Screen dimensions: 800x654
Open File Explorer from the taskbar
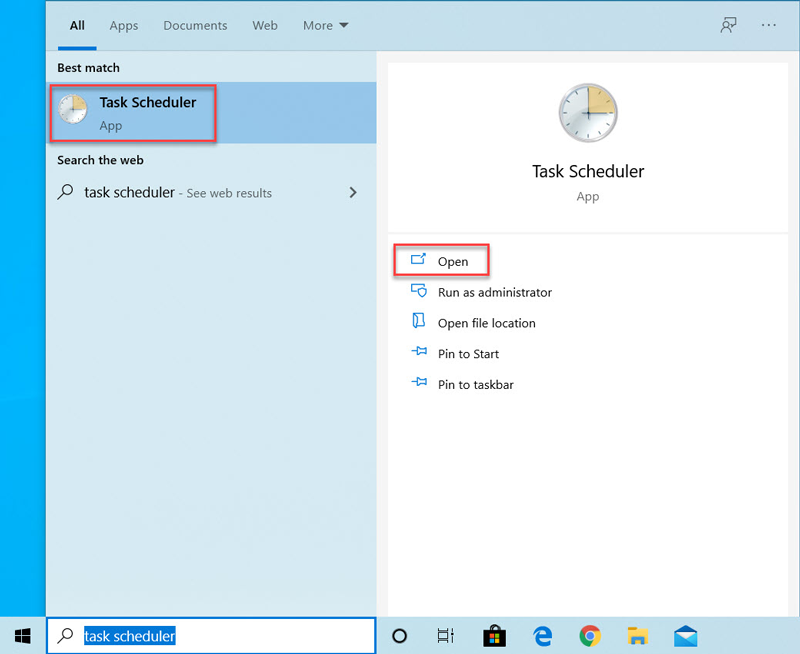click(x=638, y=636)
